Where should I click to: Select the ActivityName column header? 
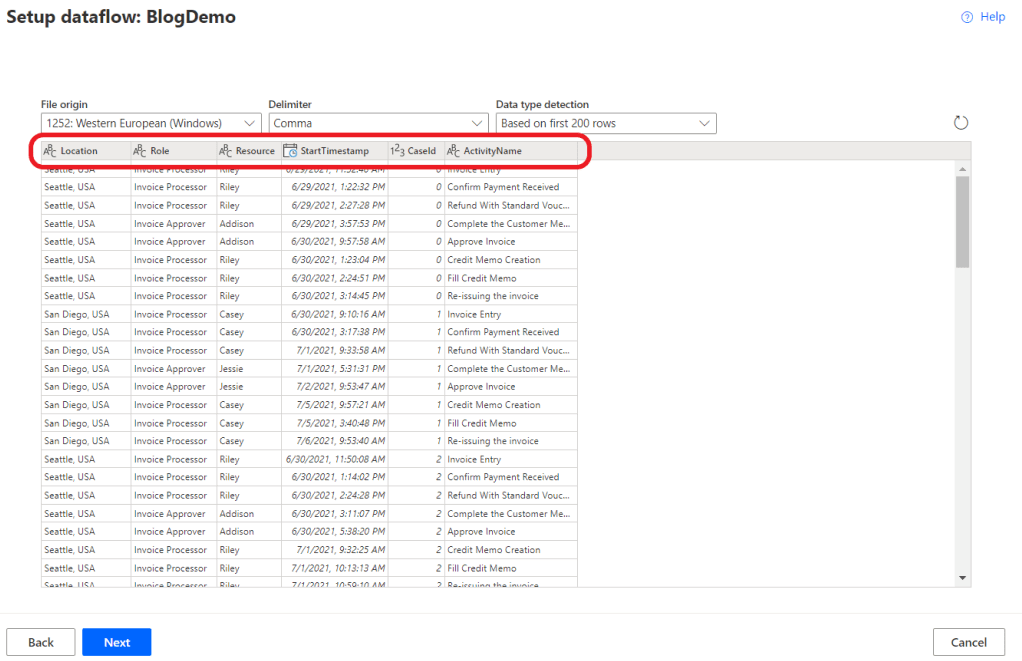coord(492,151)
